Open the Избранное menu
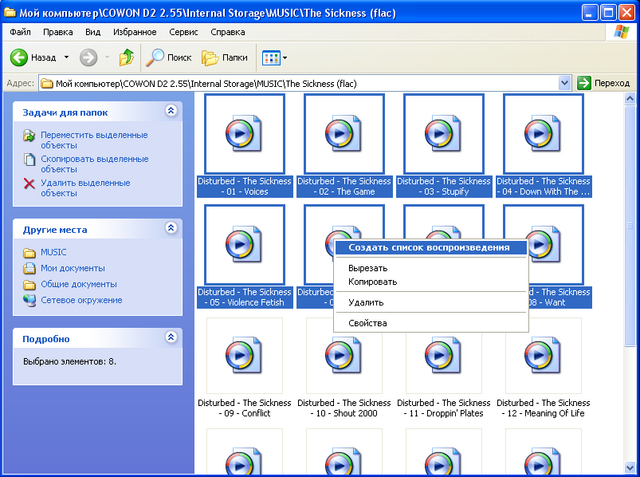The image size is (640, 477). point(135,32)
